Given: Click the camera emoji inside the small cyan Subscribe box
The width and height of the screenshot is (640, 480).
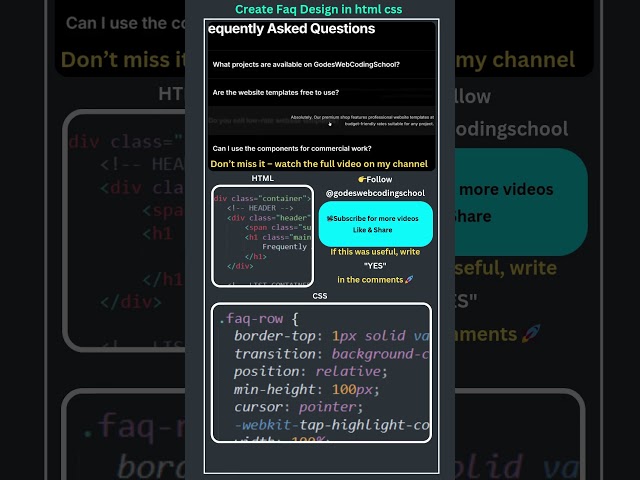Looking at the screenshot, I should 330,218.
